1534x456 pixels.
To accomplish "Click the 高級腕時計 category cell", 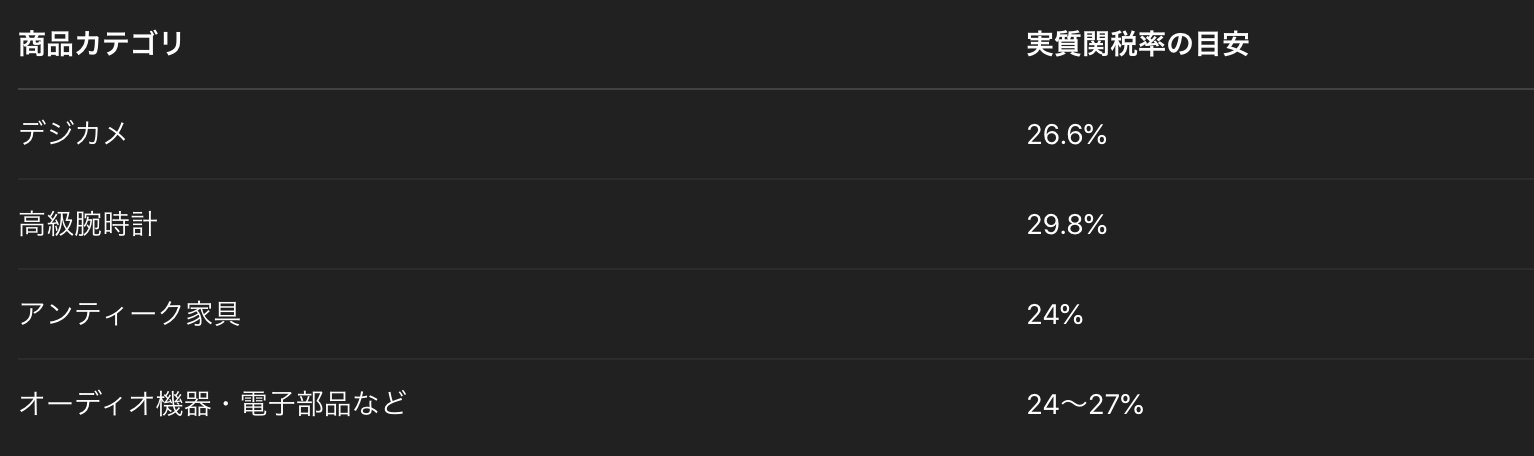I will 88,224.
